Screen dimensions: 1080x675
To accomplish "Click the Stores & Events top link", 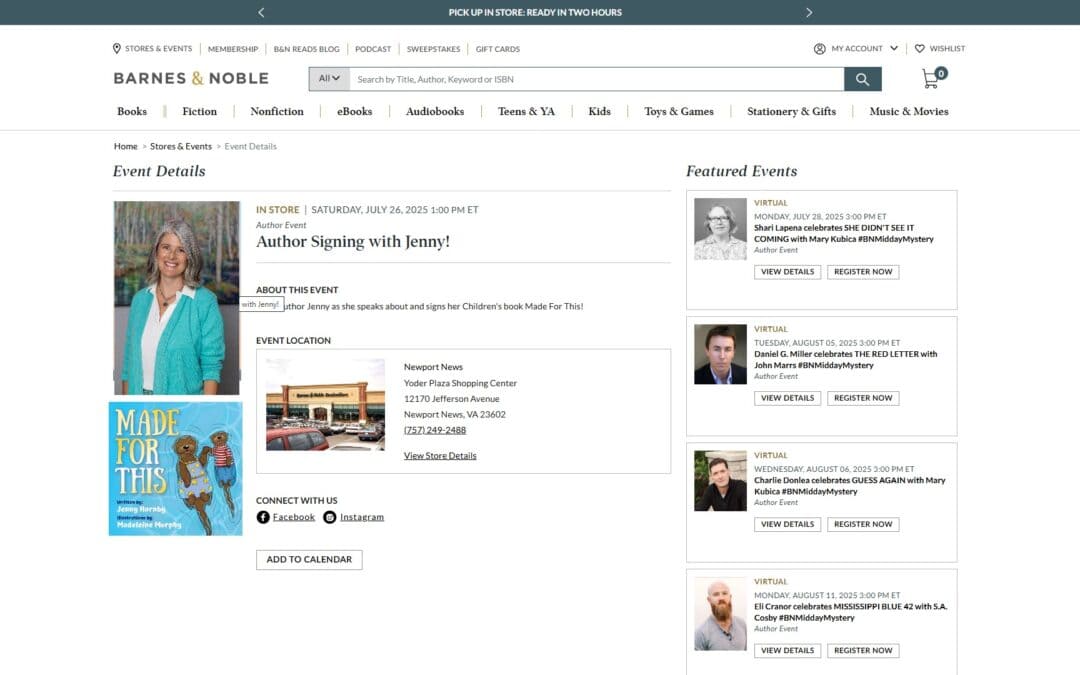I will 158,49.
